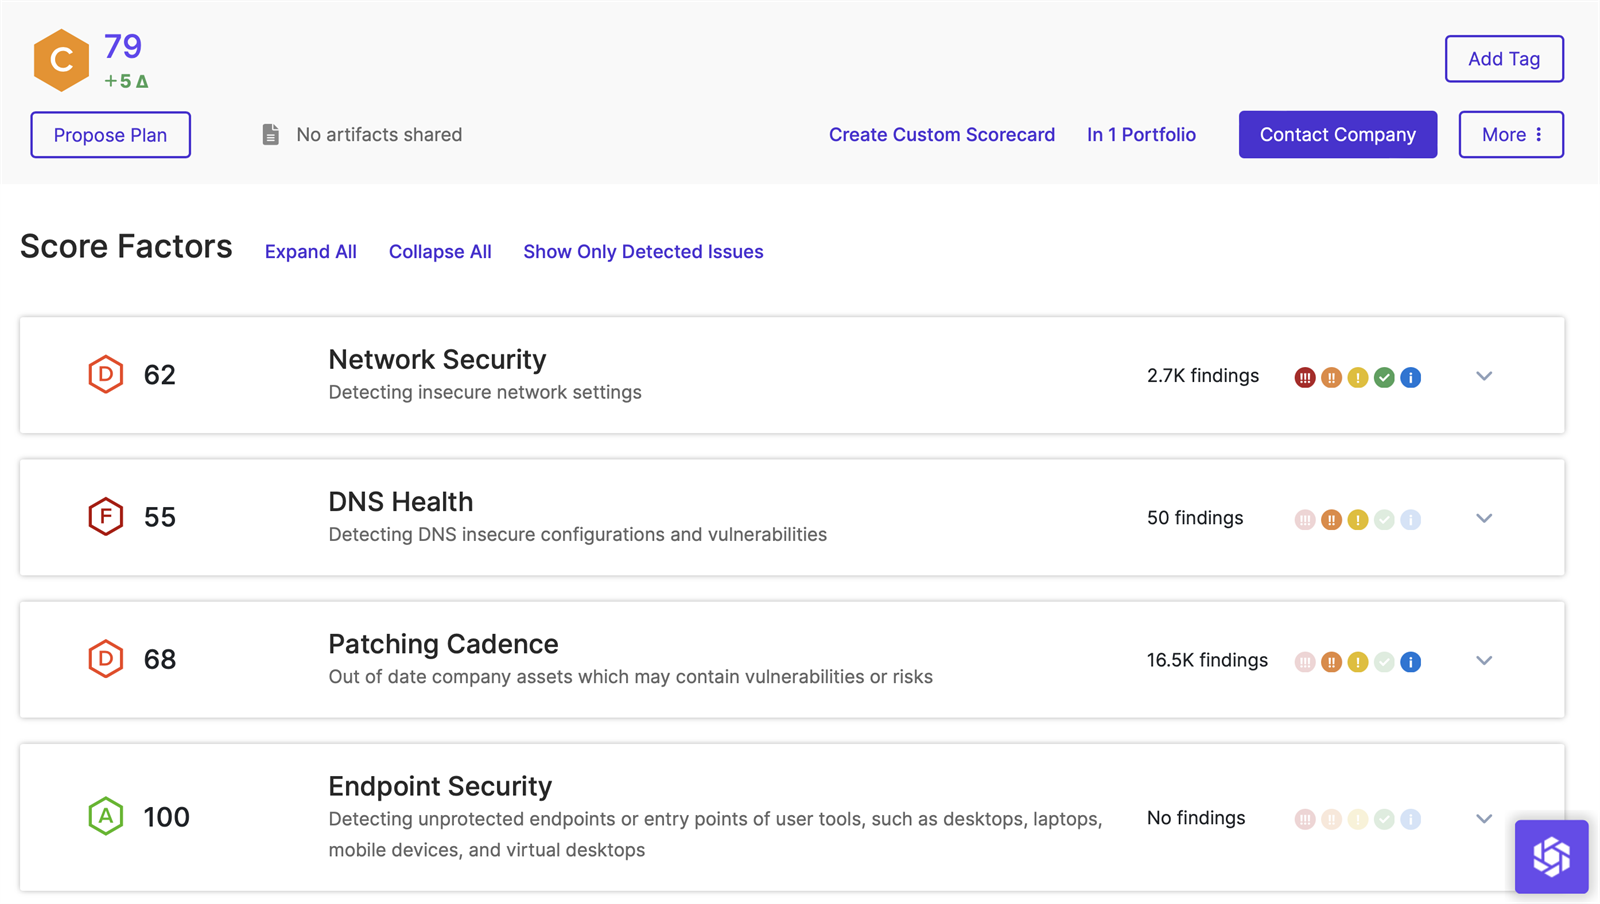This screenshot has width=1600, height=904.
Task: Click the faded info icon in Endpoint Security
Action: [x=1410, y=819]
